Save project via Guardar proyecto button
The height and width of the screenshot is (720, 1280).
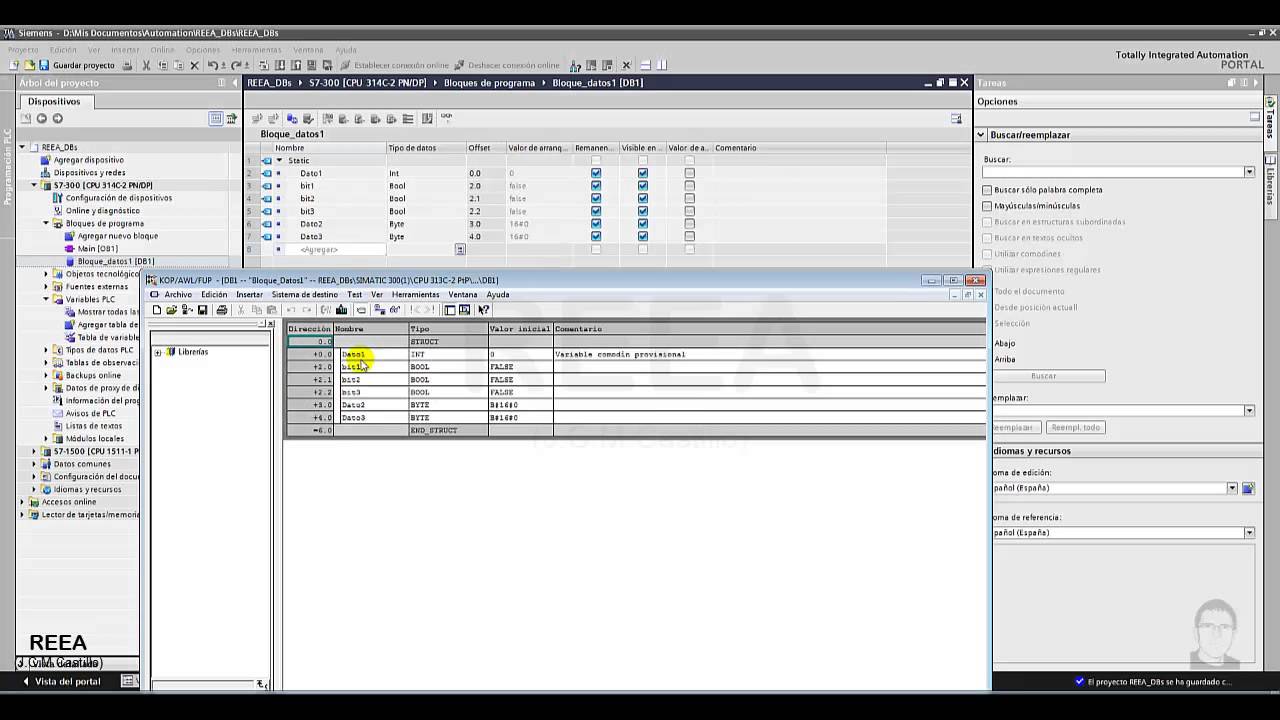[x=77, y=65]
